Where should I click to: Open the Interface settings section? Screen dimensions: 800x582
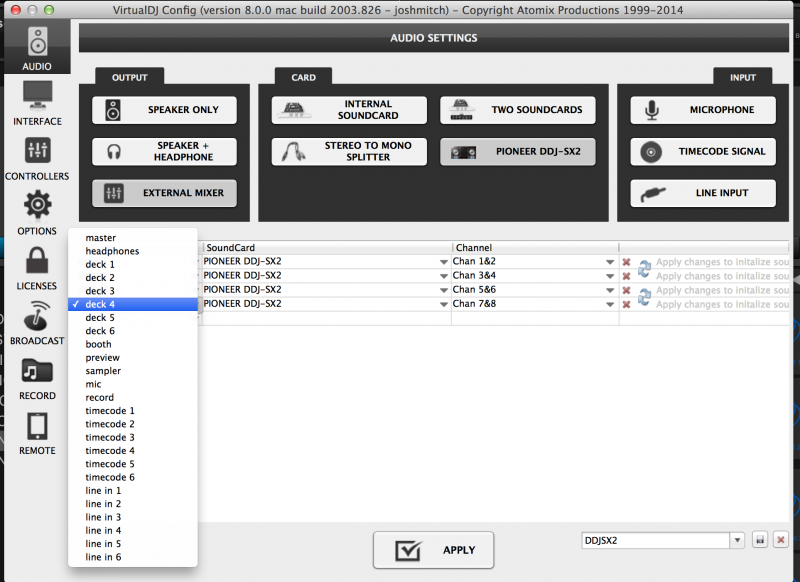[37, 103]
